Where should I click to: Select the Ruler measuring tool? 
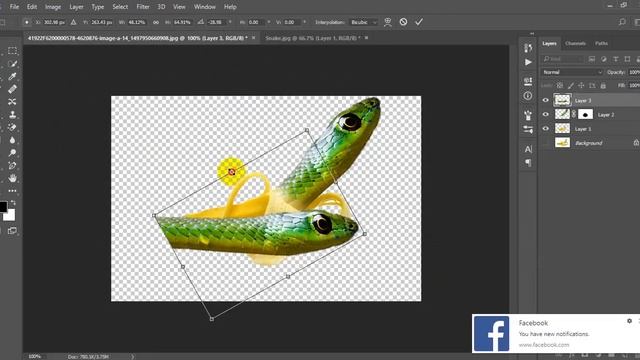[x=13, y=89]
